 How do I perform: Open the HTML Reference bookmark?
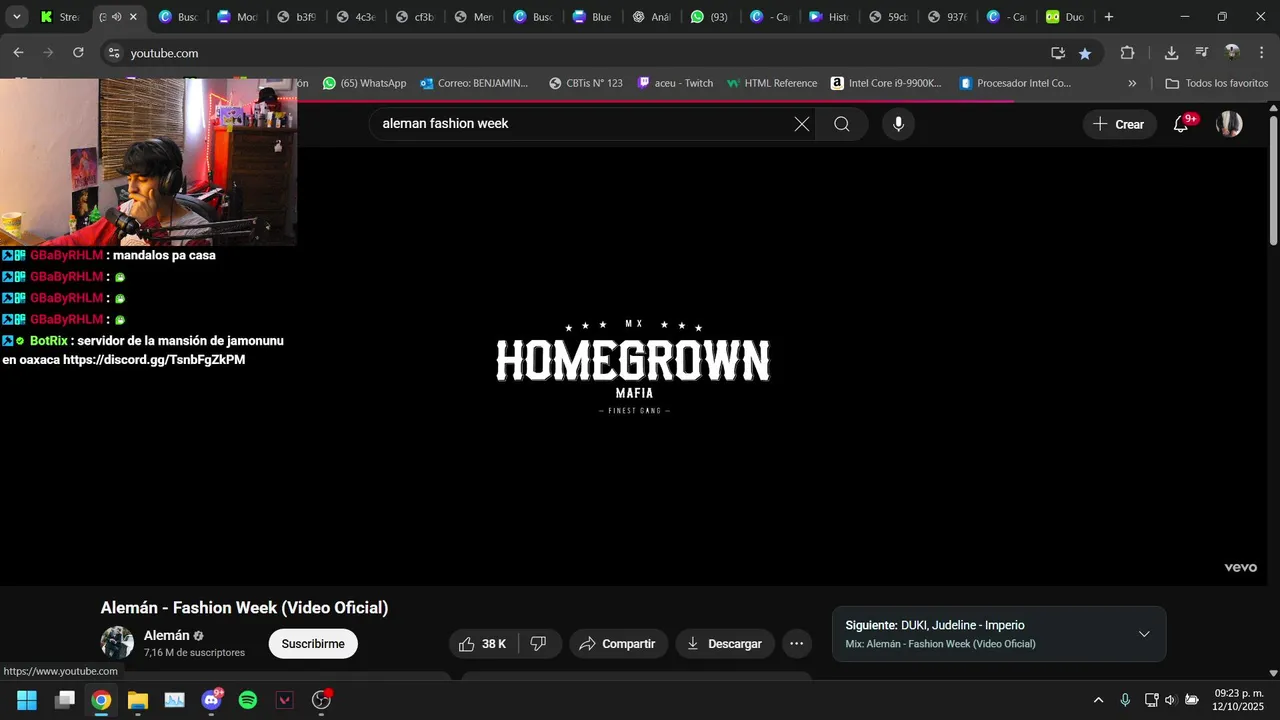click(x=772, y=83)
